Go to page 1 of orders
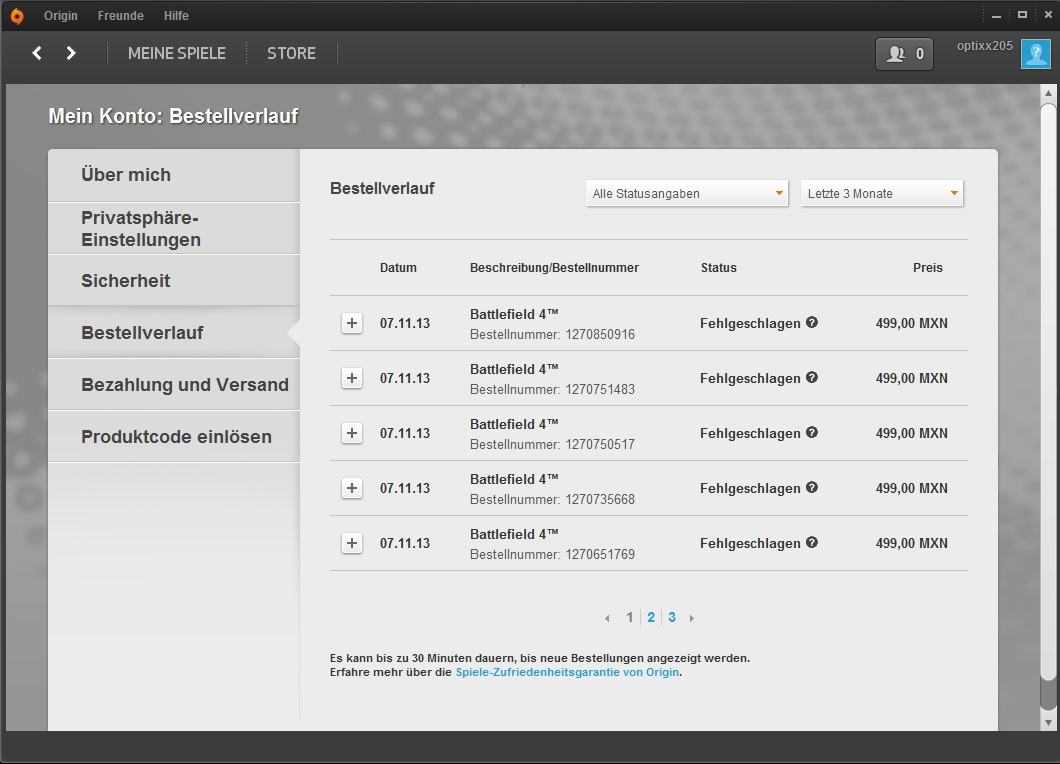This screenshot has width=1060, height=764. click(629, 617)
